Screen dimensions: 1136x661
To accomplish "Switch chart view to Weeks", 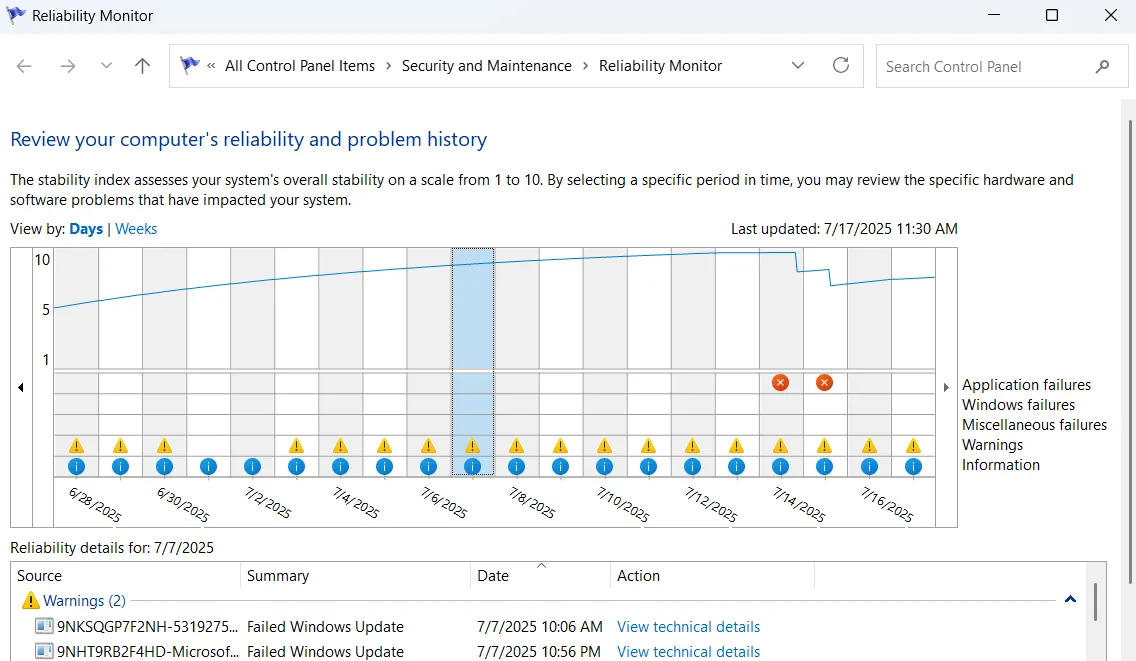I will [x=136, y=229].
